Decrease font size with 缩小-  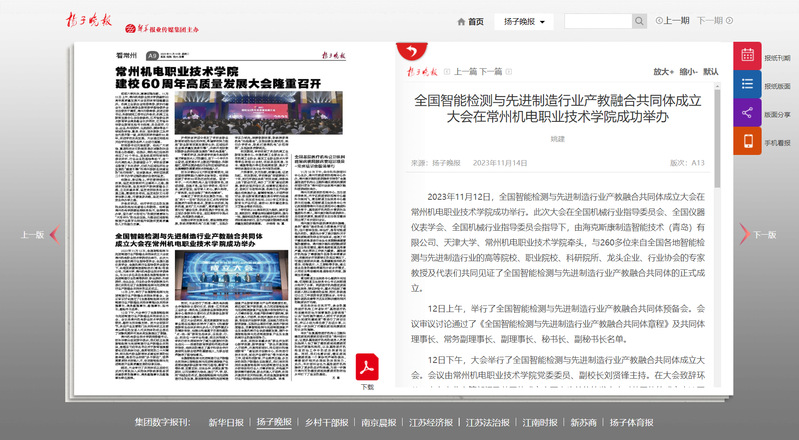point(688,72)
